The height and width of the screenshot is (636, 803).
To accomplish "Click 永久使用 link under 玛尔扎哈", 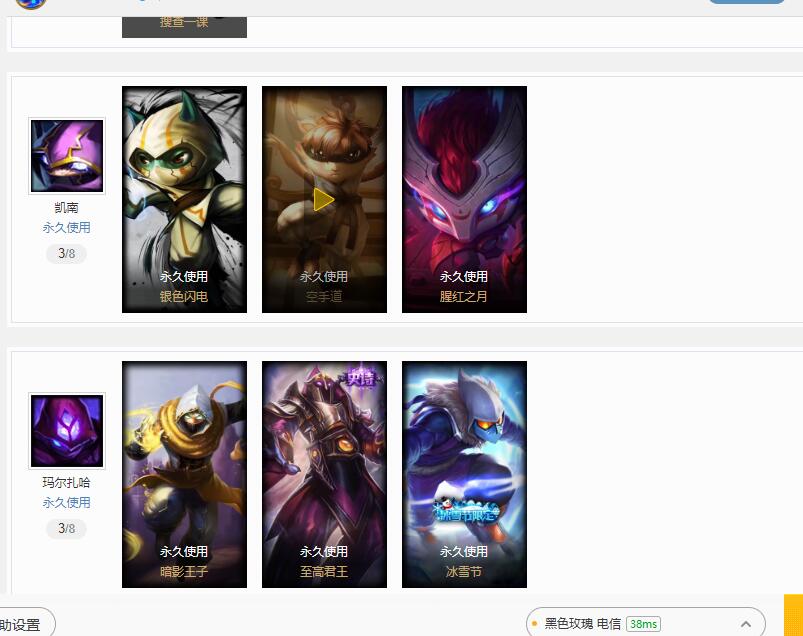I will (x=67, y=503).
